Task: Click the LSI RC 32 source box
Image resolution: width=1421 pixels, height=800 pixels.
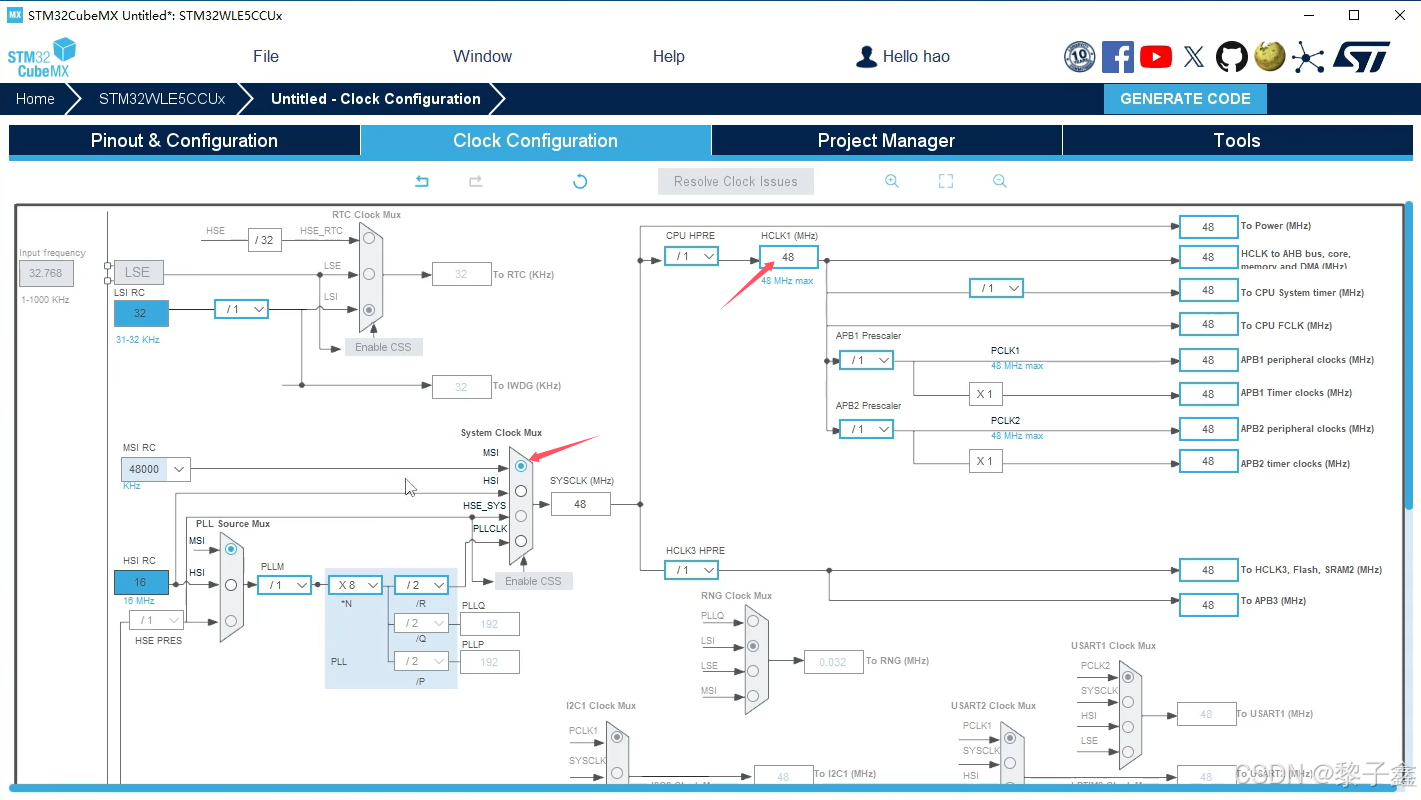Action: coord(141,313)
